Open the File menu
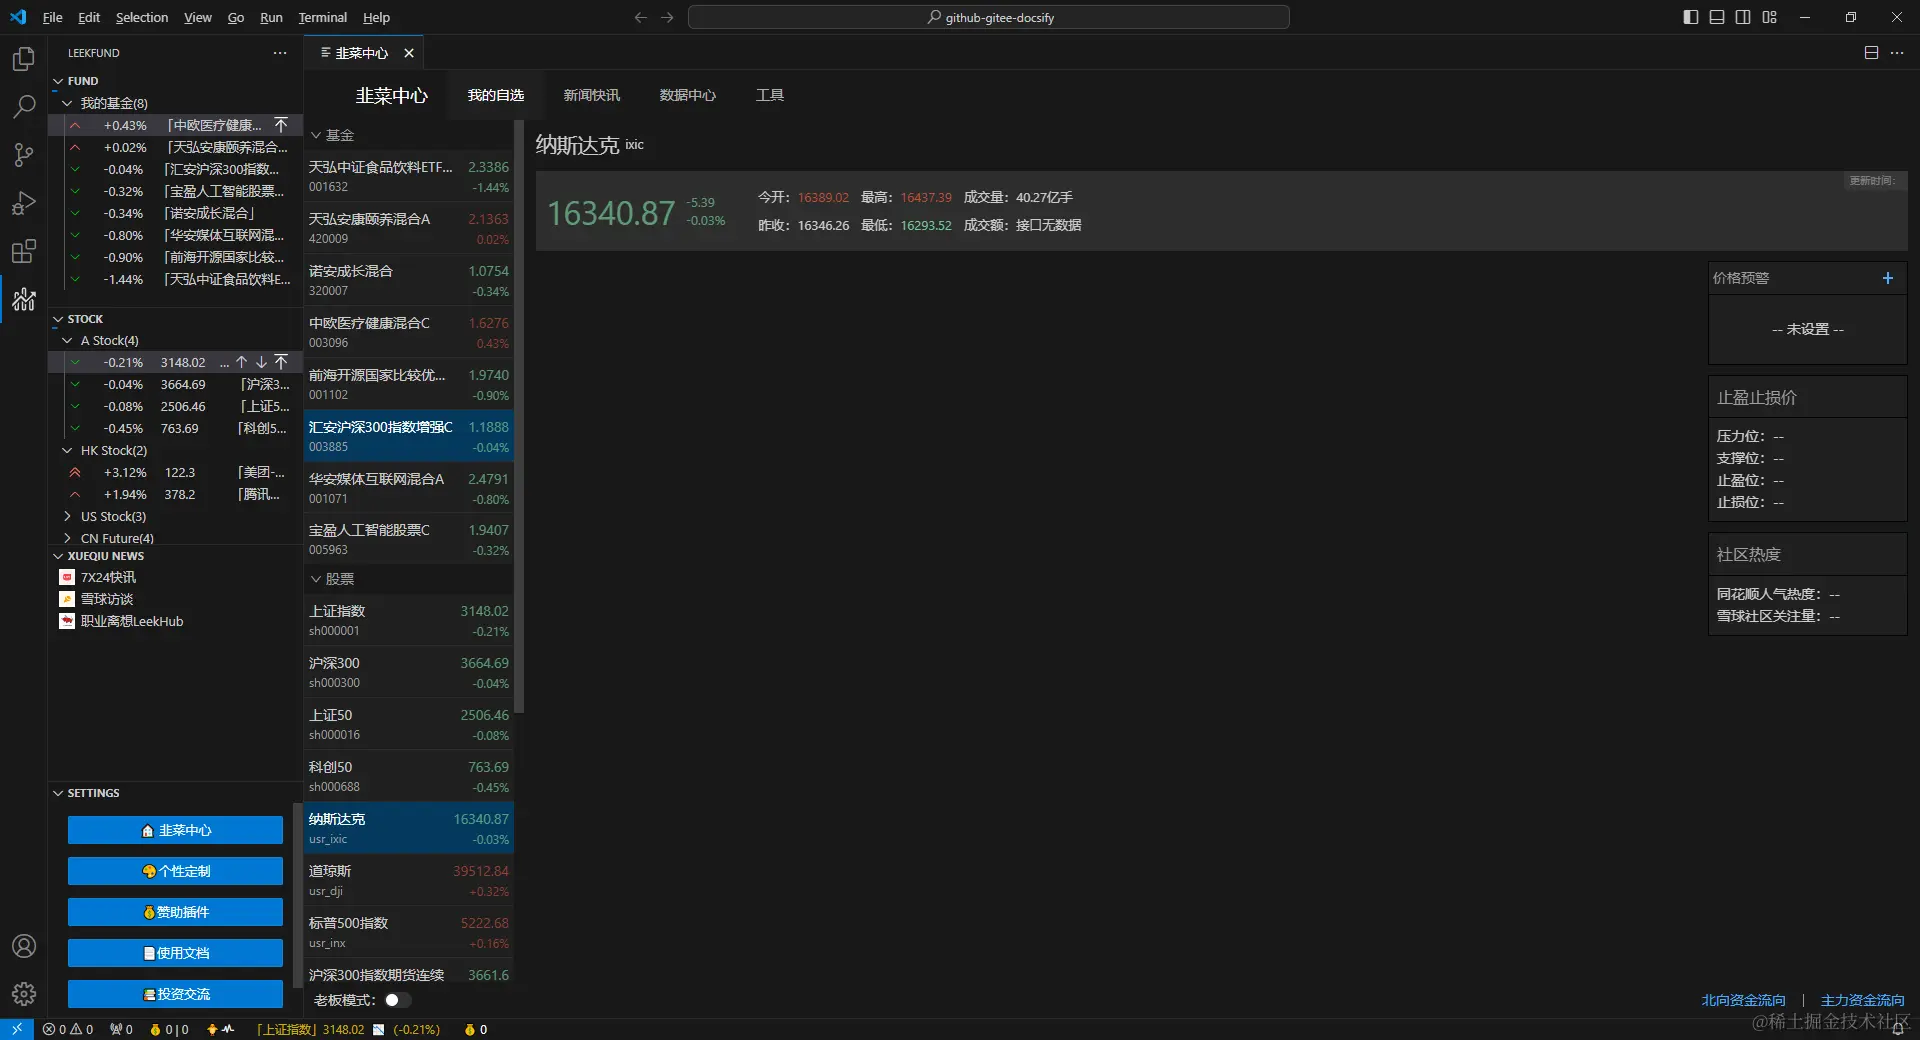 pyautogui.click(x=53, y=17)
